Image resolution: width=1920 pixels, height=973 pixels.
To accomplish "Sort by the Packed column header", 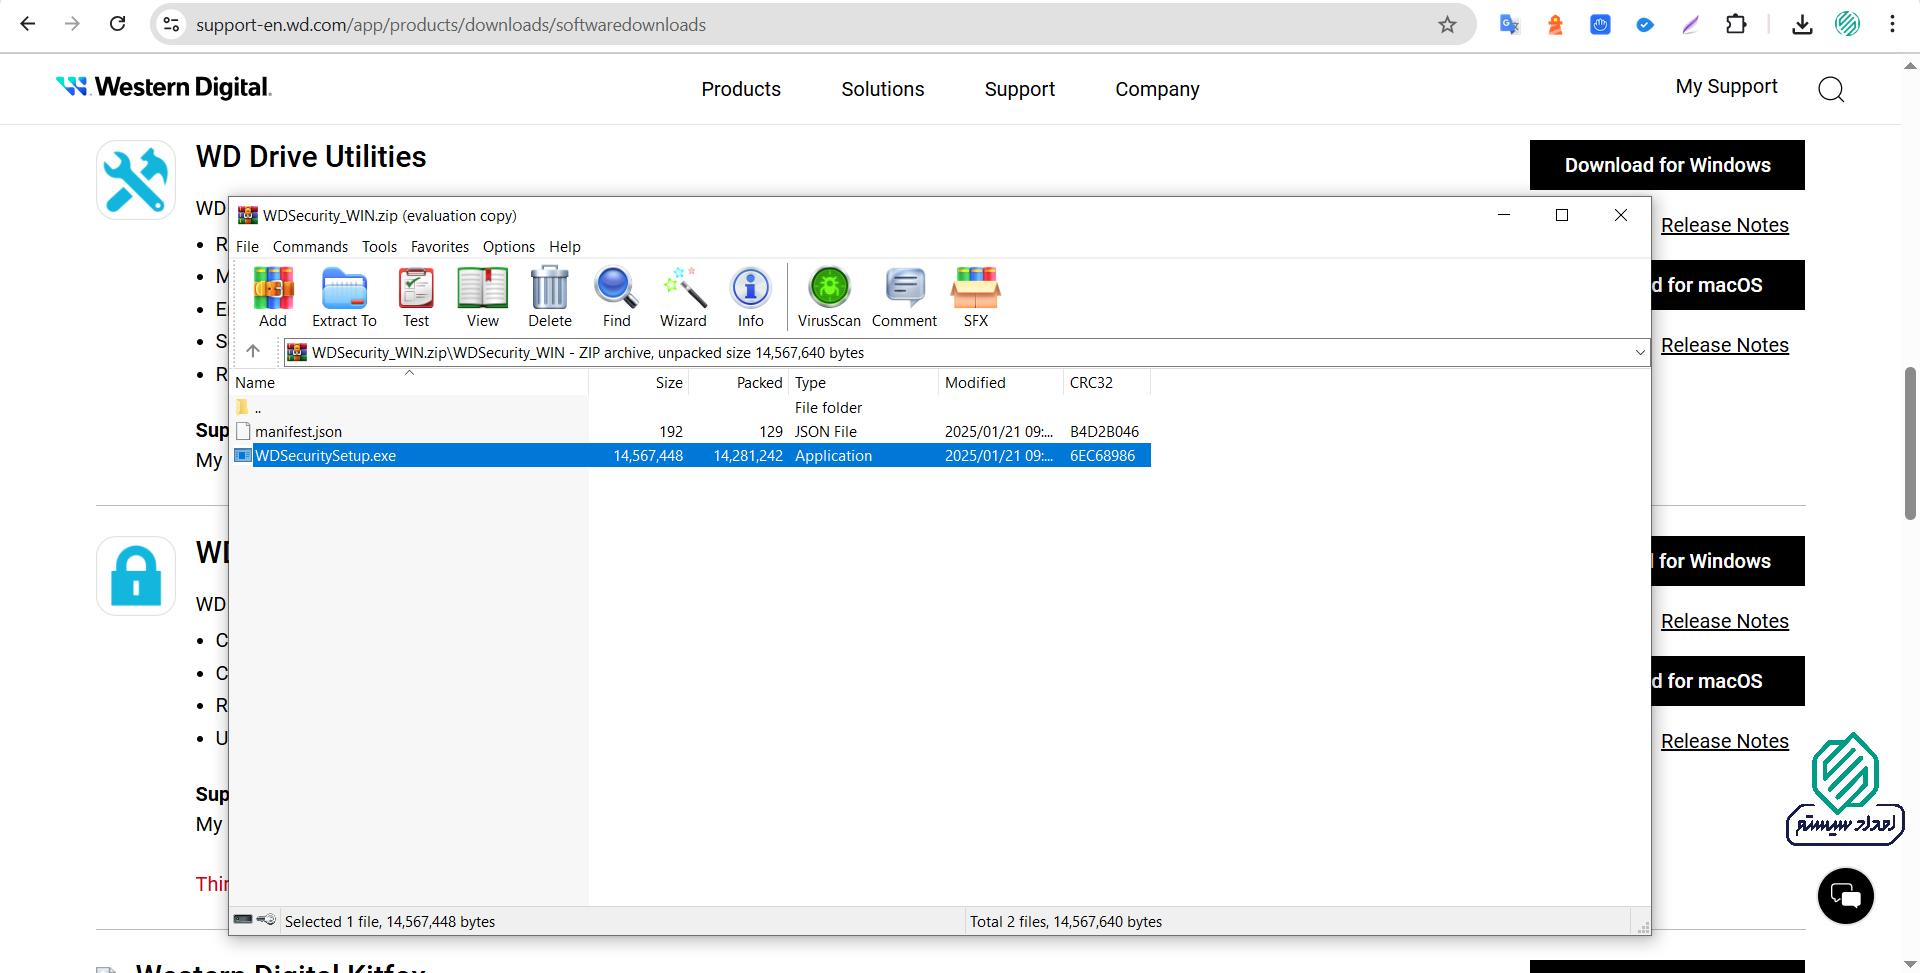I will tap(739, 382).
